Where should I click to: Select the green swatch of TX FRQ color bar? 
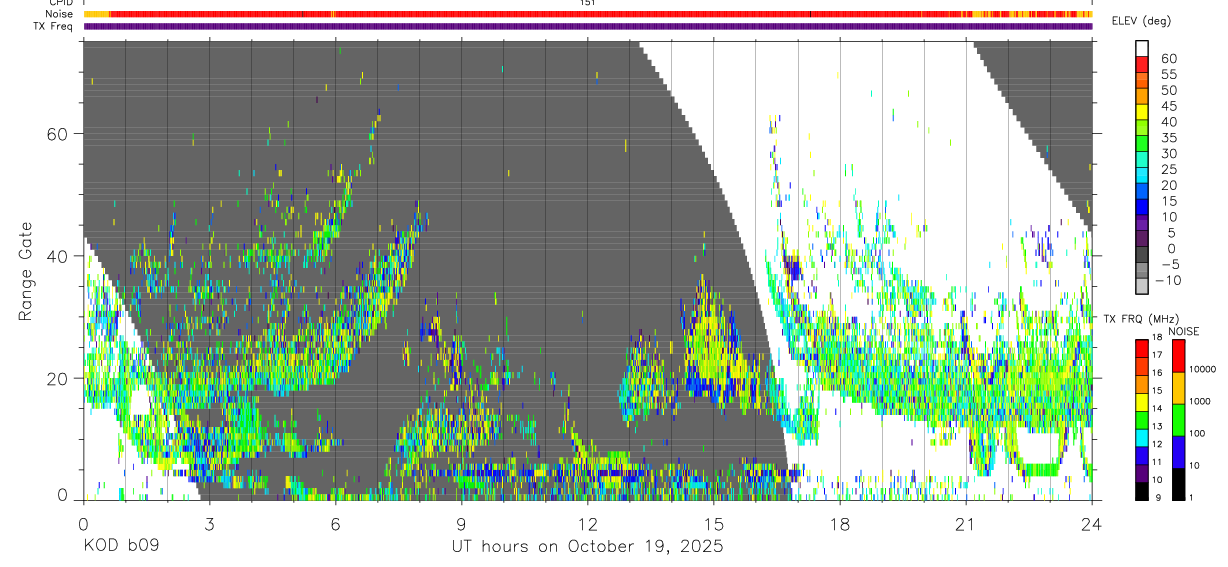(1142, 419)
